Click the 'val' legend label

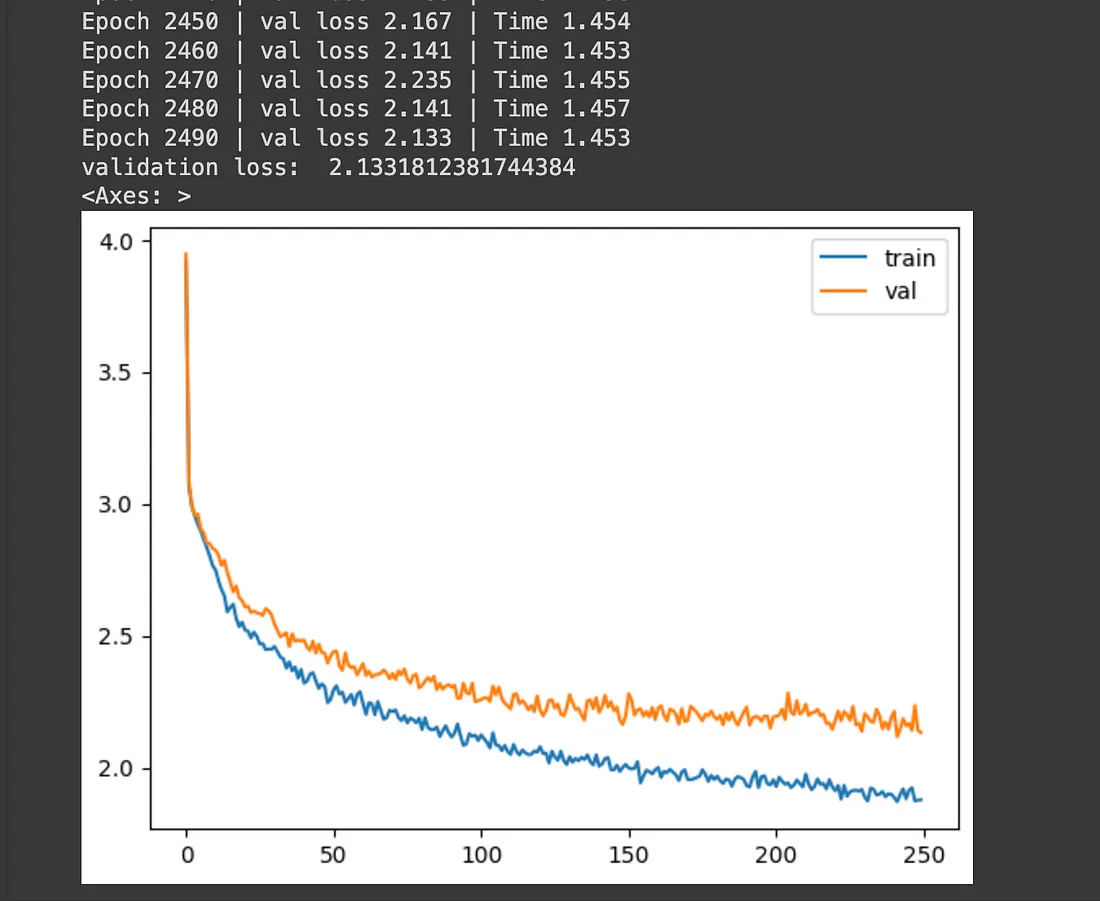coord(900,291)
